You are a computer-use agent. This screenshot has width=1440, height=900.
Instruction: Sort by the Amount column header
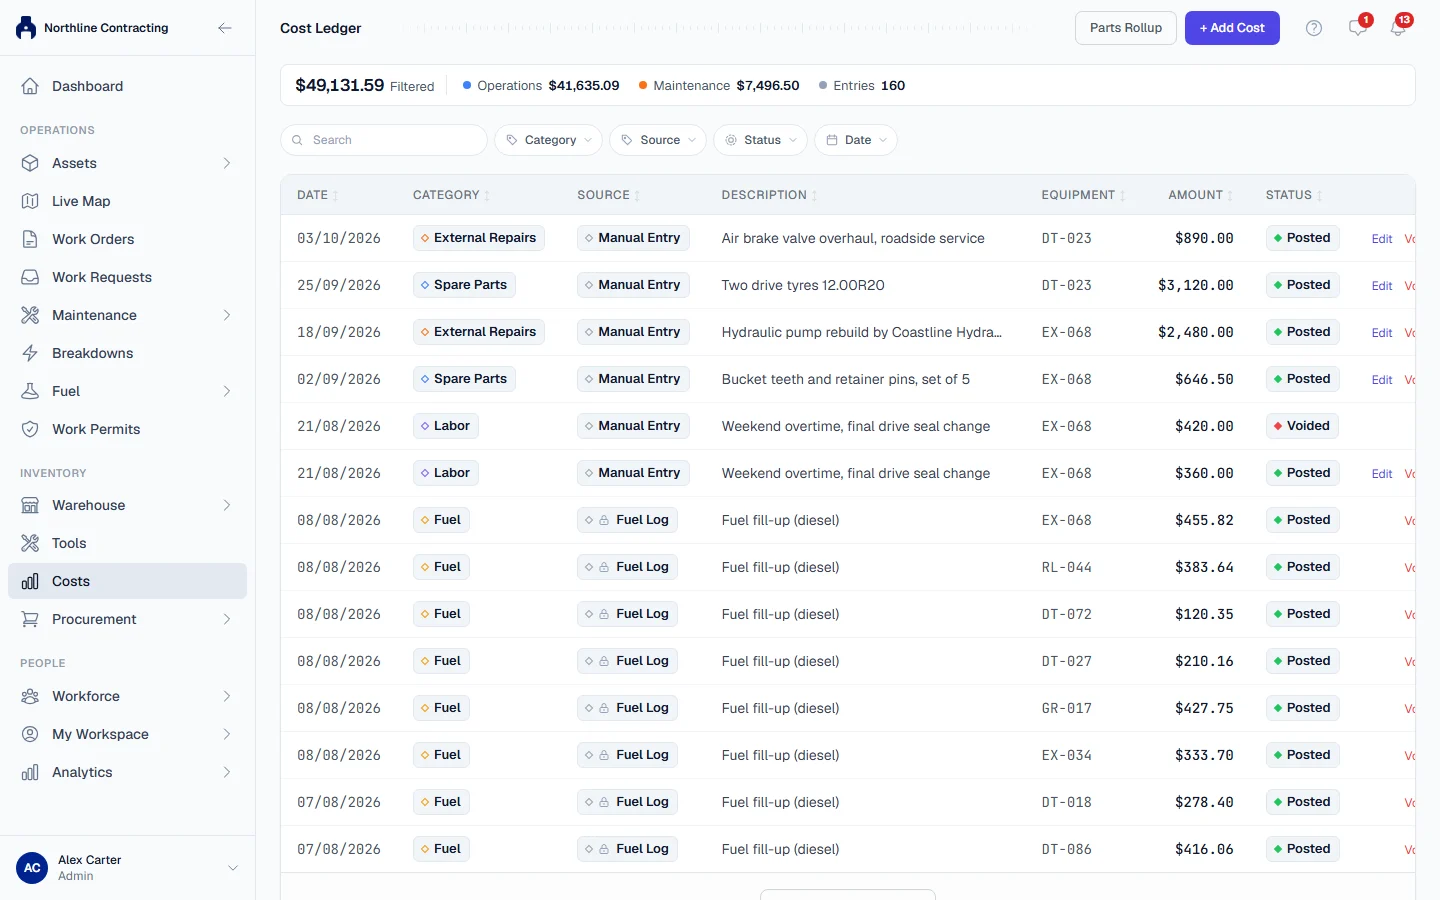click(1200, 195)
